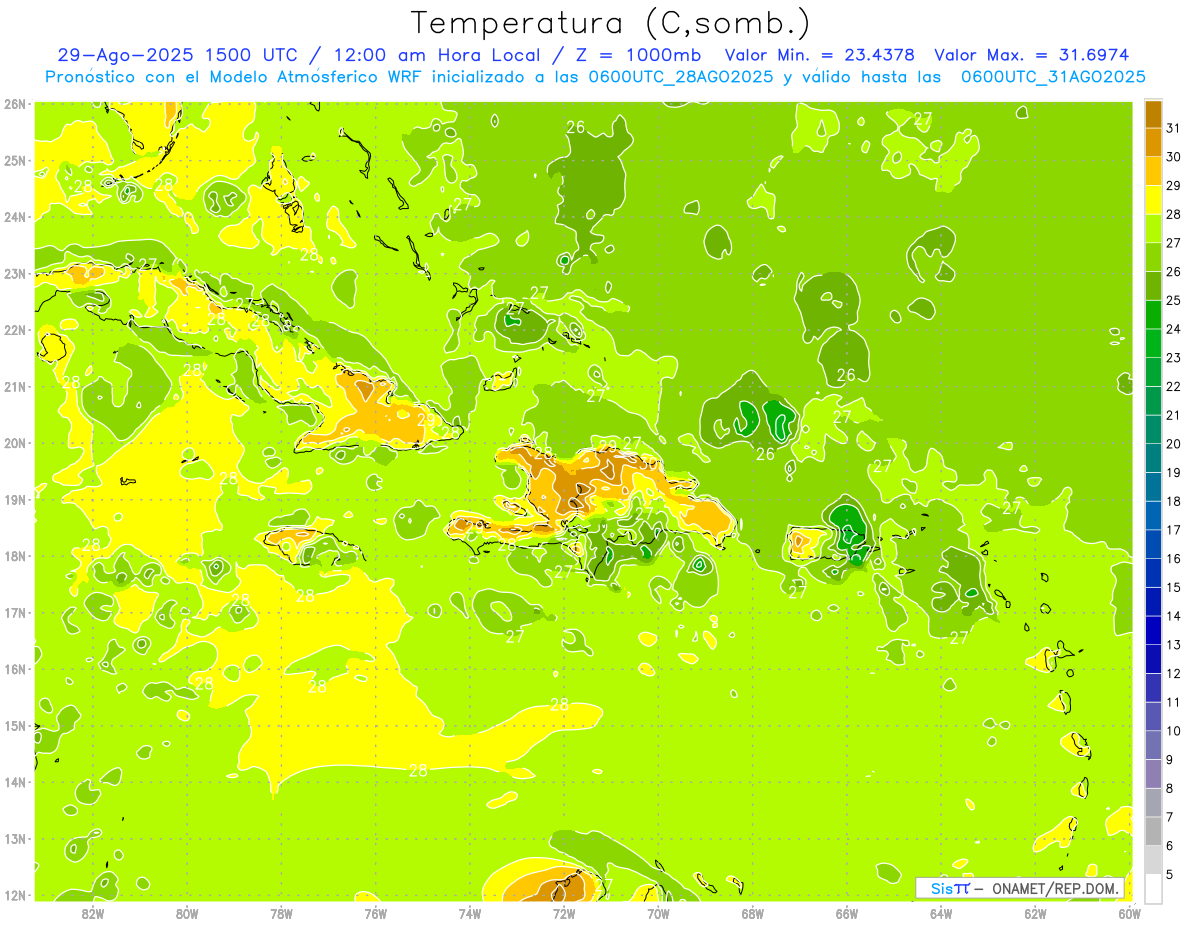Click the 68W longitude axis label
1200x927 pixels.
753,913
